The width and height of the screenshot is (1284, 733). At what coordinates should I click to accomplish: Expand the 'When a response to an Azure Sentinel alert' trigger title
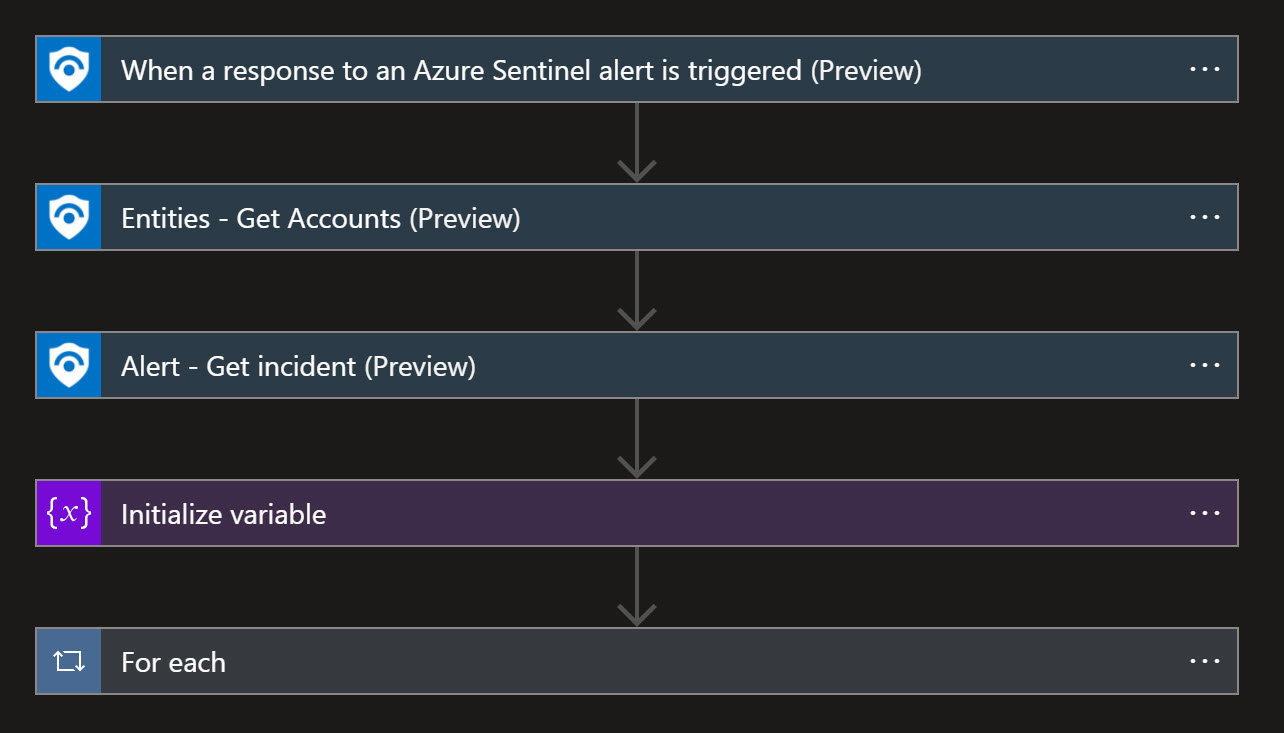point(521,70)
